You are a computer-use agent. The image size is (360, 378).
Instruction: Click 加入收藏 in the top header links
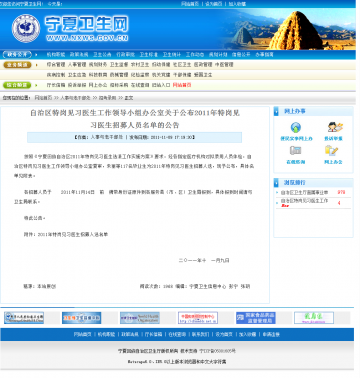[237, 4]
